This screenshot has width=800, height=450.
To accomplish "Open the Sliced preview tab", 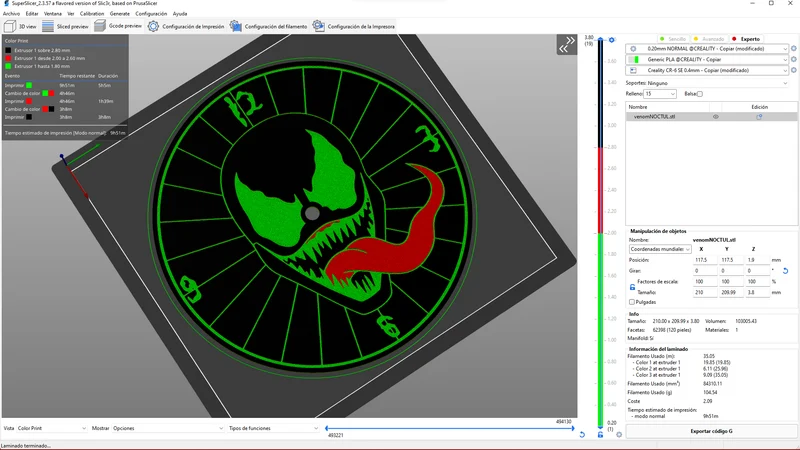I will [x=65, y=26].
